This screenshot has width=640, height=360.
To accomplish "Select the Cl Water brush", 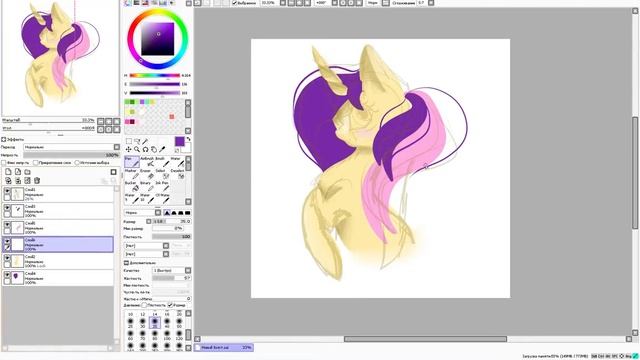I will tap(162, 198).
